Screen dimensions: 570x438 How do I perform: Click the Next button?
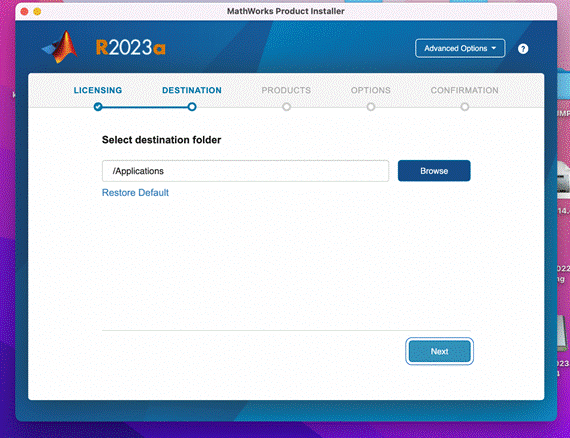(439, 351)
